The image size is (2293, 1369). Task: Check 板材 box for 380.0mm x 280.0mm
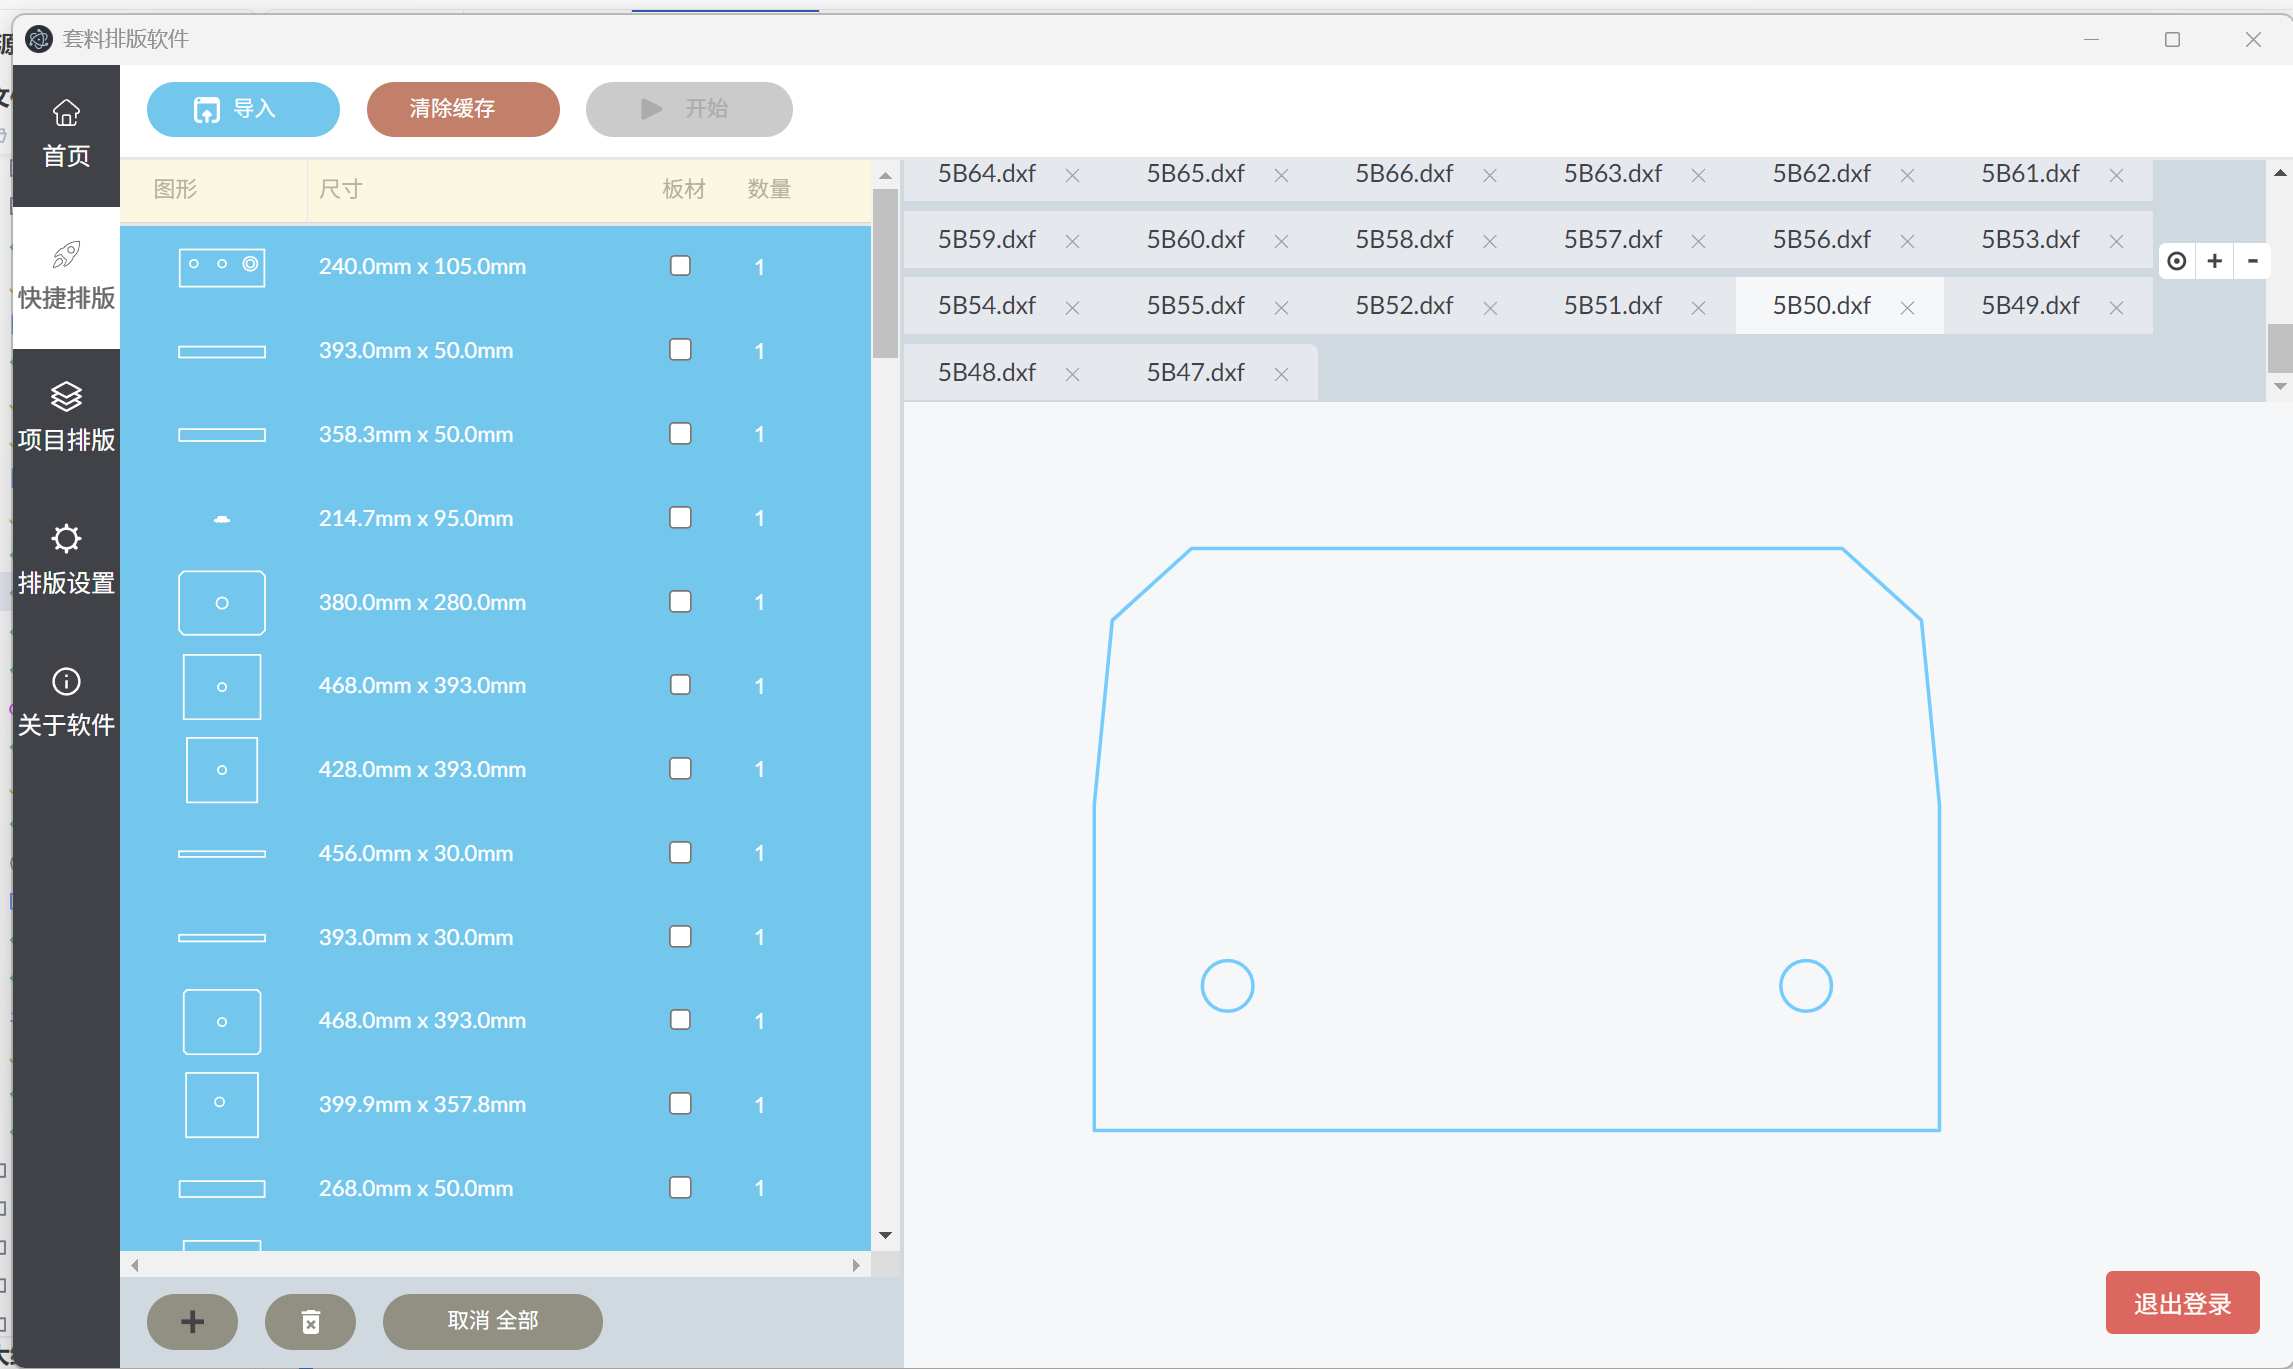click(x=680, y=602)
